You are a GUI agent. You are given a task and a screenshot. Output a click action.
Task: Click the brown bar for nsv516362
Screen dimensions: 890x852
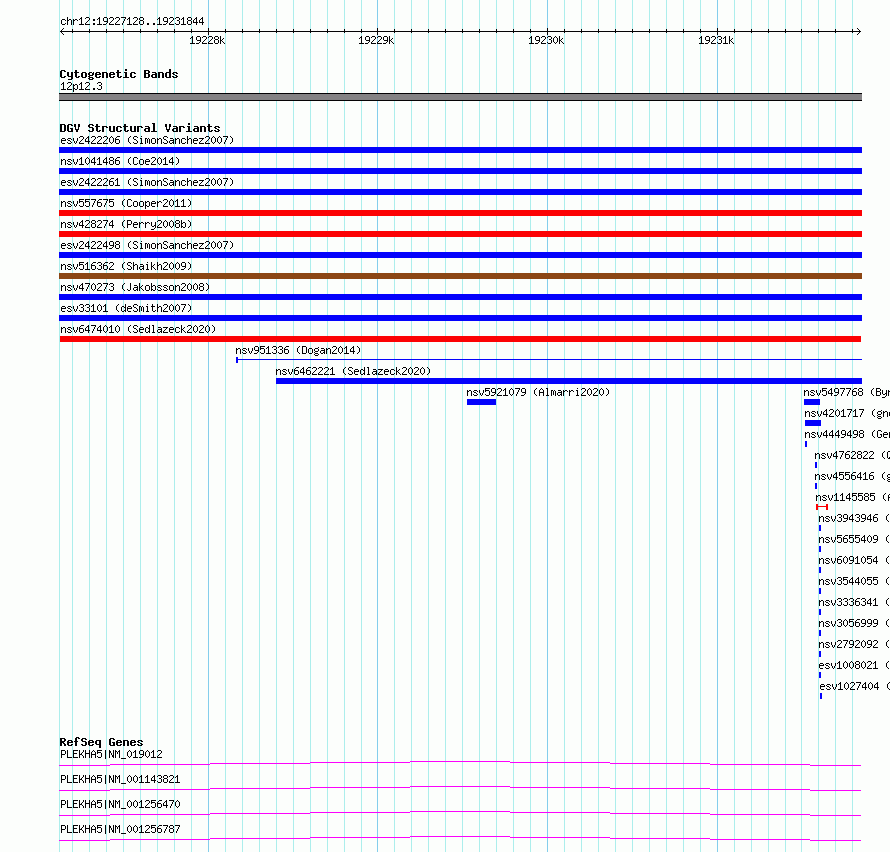pos(460,276)
